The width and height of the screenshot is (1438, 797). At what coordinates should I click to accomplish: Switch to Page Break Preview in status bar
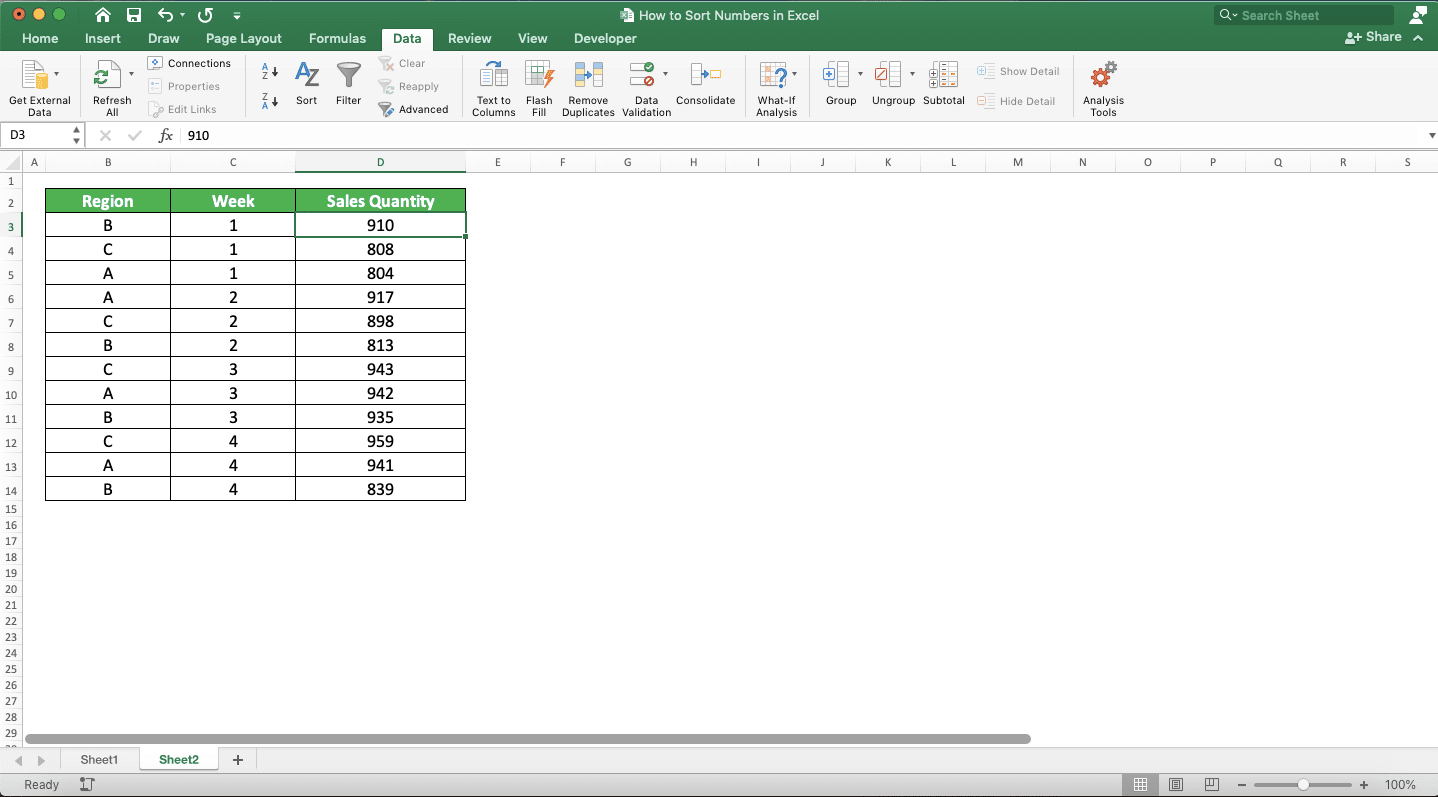1211,785
